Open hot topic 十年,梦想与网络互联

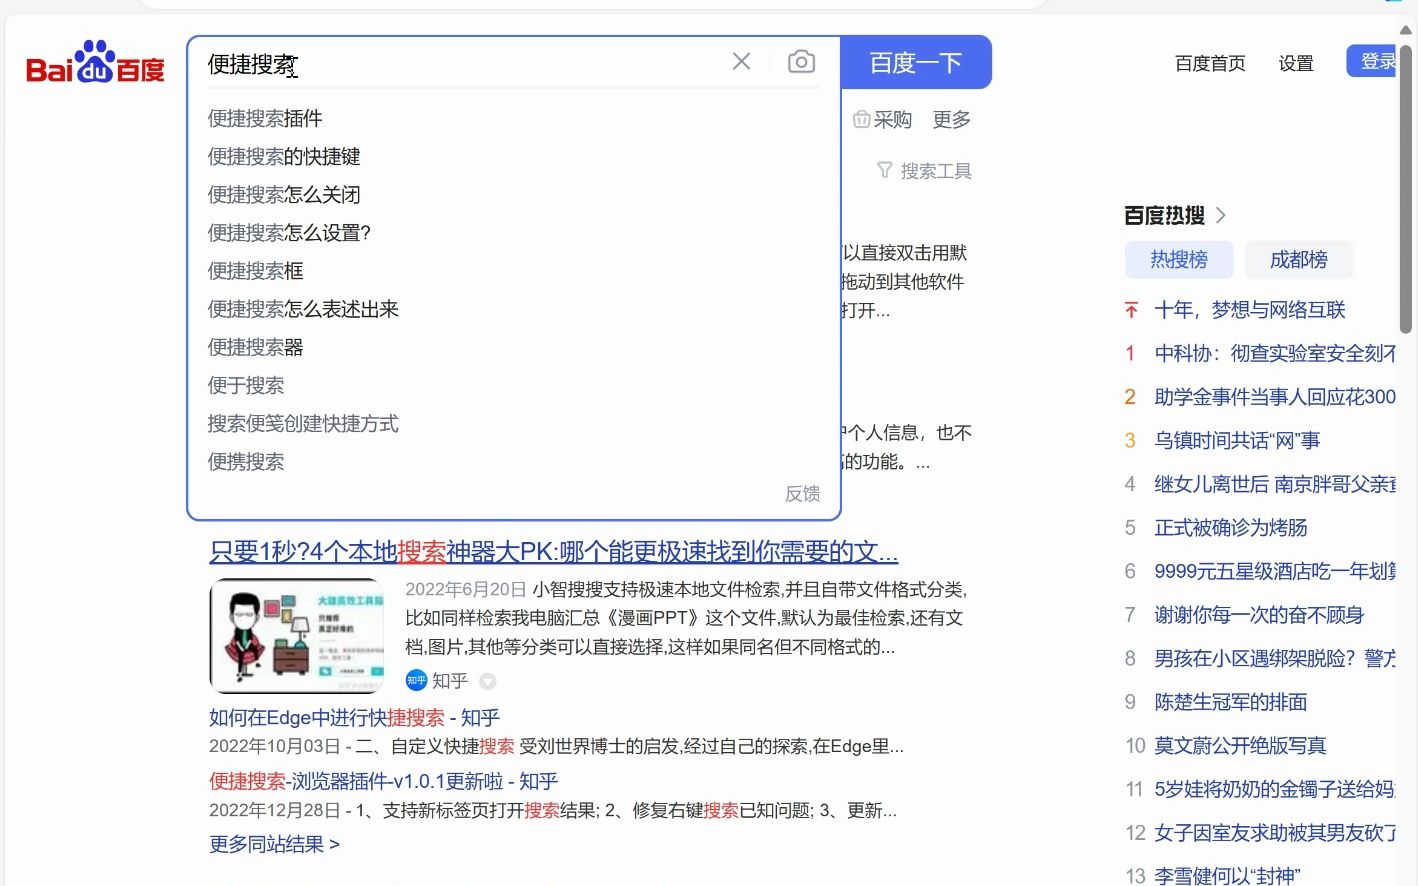pos(1250,310)
